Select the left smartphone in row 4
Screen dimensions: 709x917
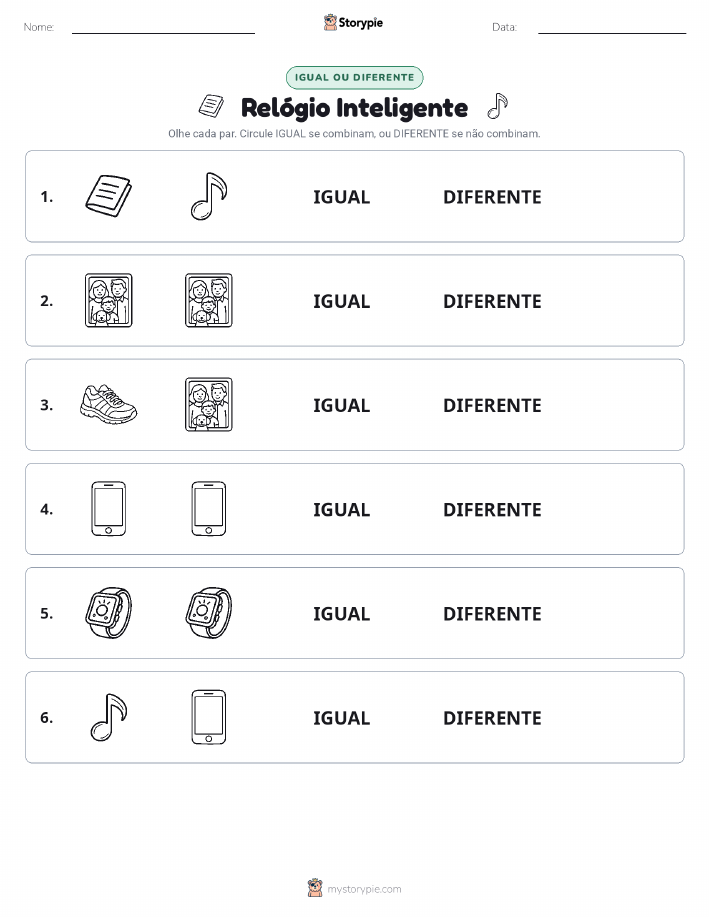(x=109, y=508)
